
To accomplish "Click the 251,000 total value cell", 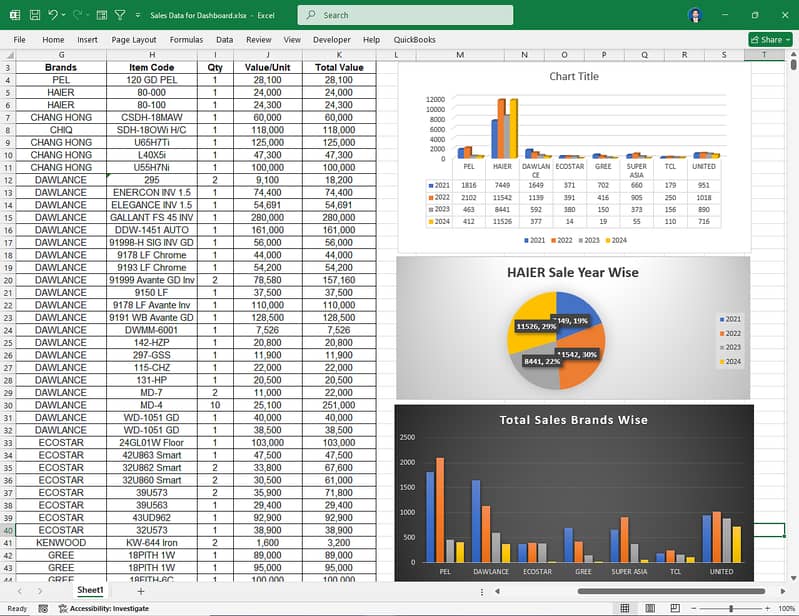I will click(339, 405).
